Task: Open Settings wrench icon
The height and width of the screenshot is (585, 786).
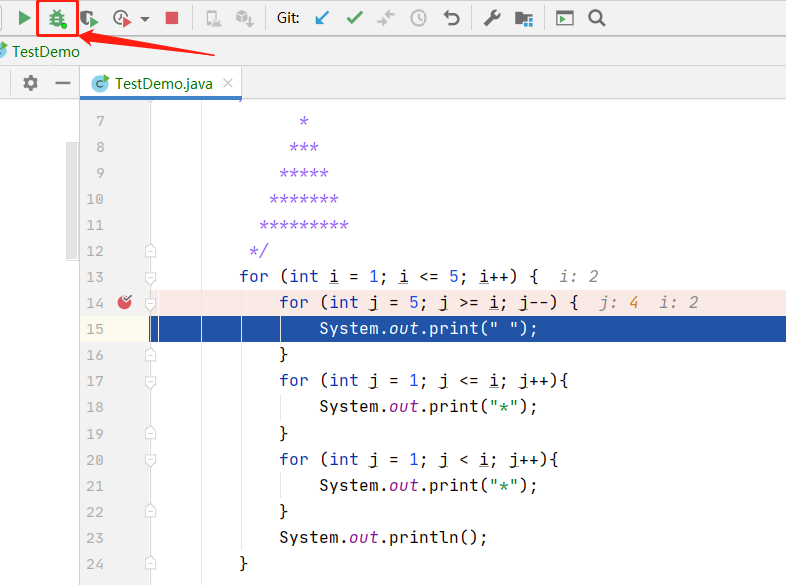Action: pos(492,19)
